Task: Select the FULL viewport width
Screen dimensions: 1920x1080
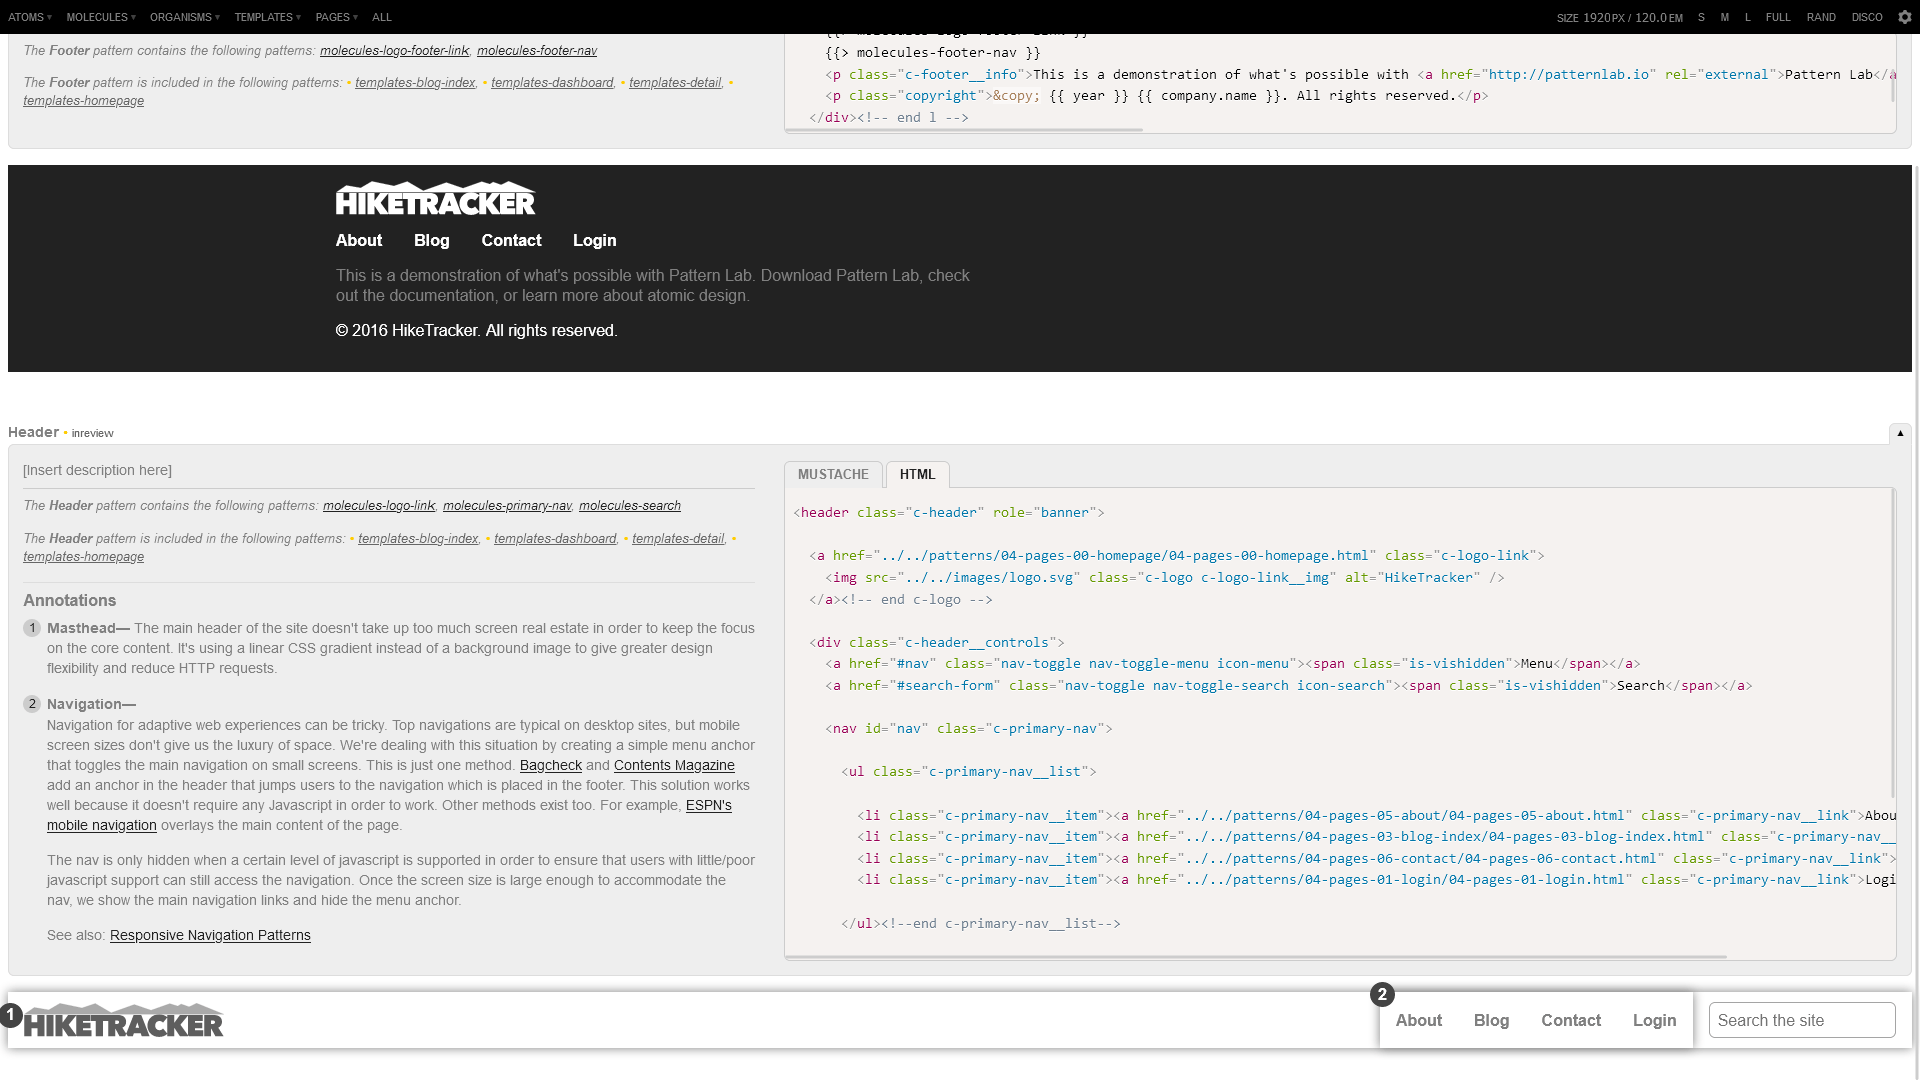Action: pyautogui.click(x=1778, y=17)
